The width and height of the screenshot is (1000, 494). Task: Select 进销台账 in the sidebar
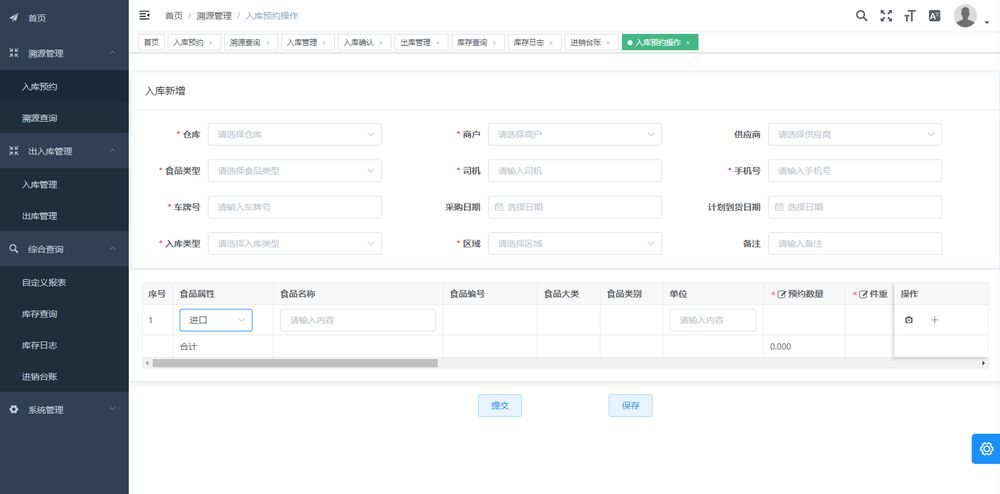point(40,377)
